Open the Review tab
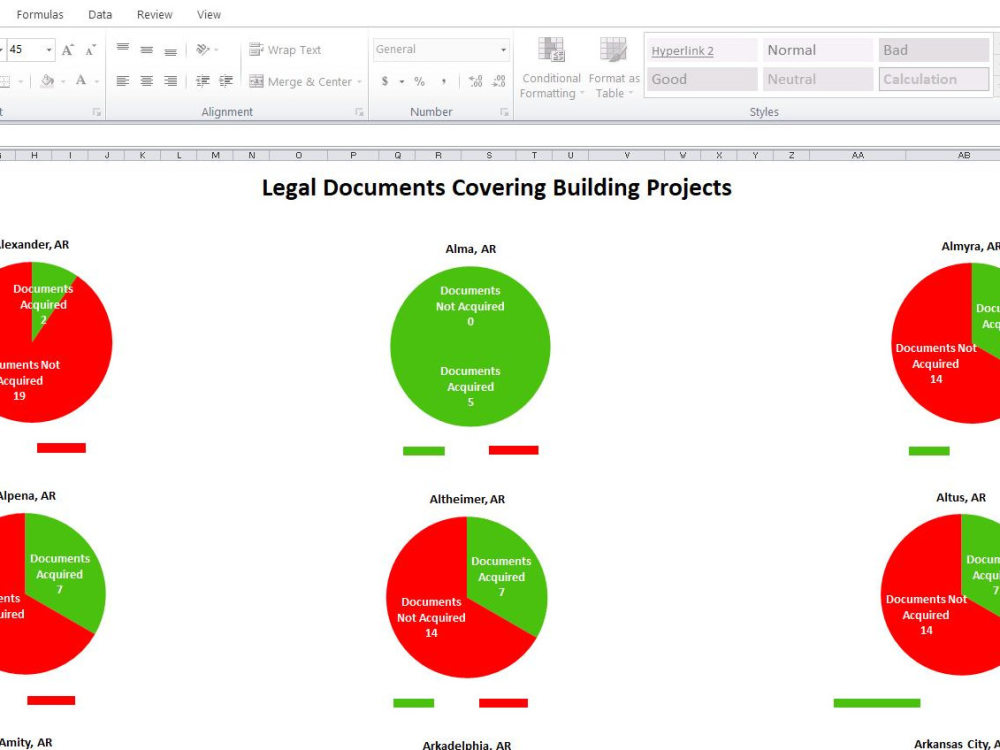The width and height of the screenshot is (1000, 750). tap(154, 14)
